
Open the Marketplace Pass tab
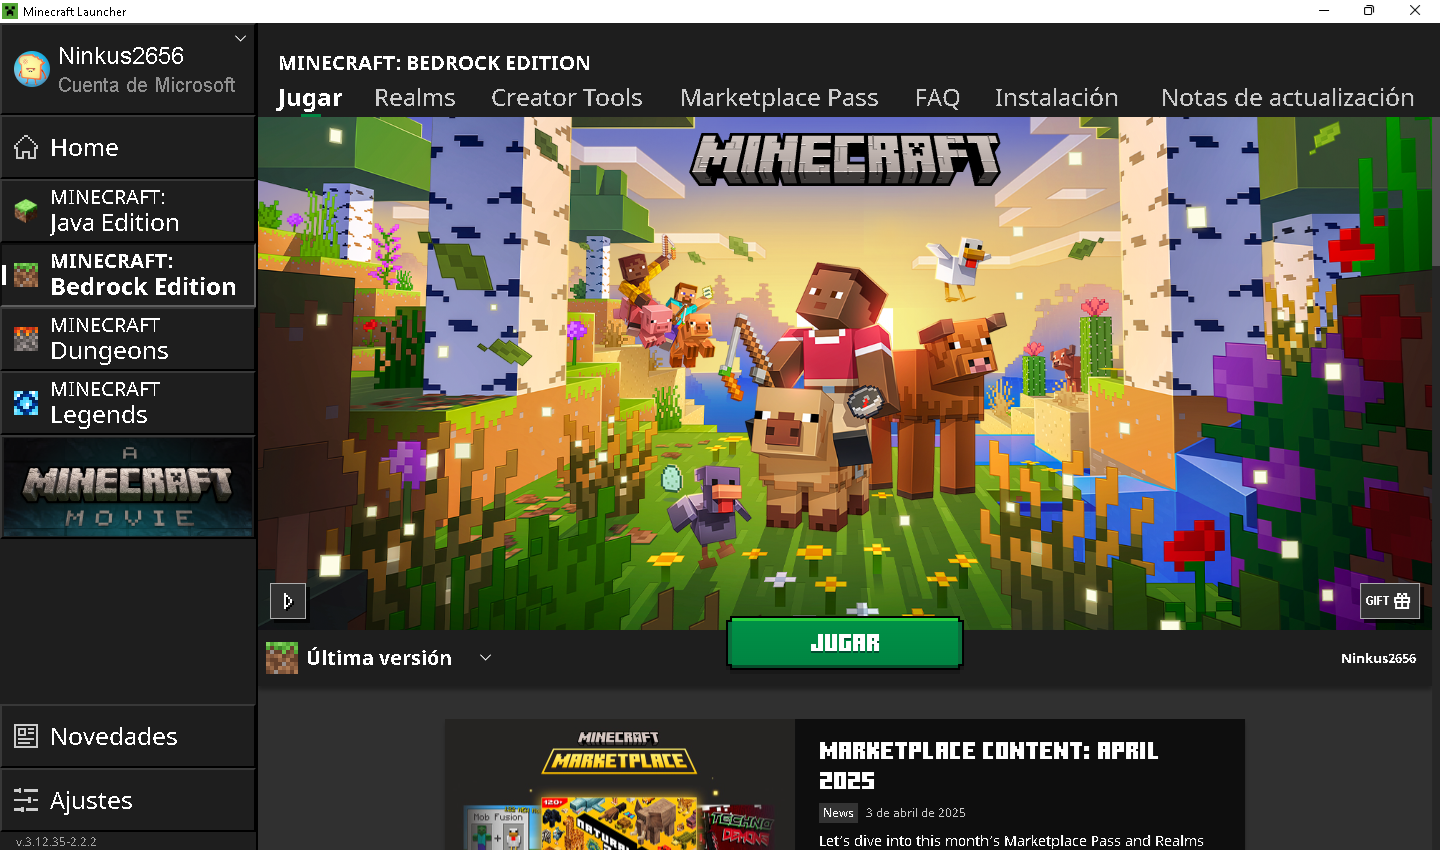click(779, 98)
